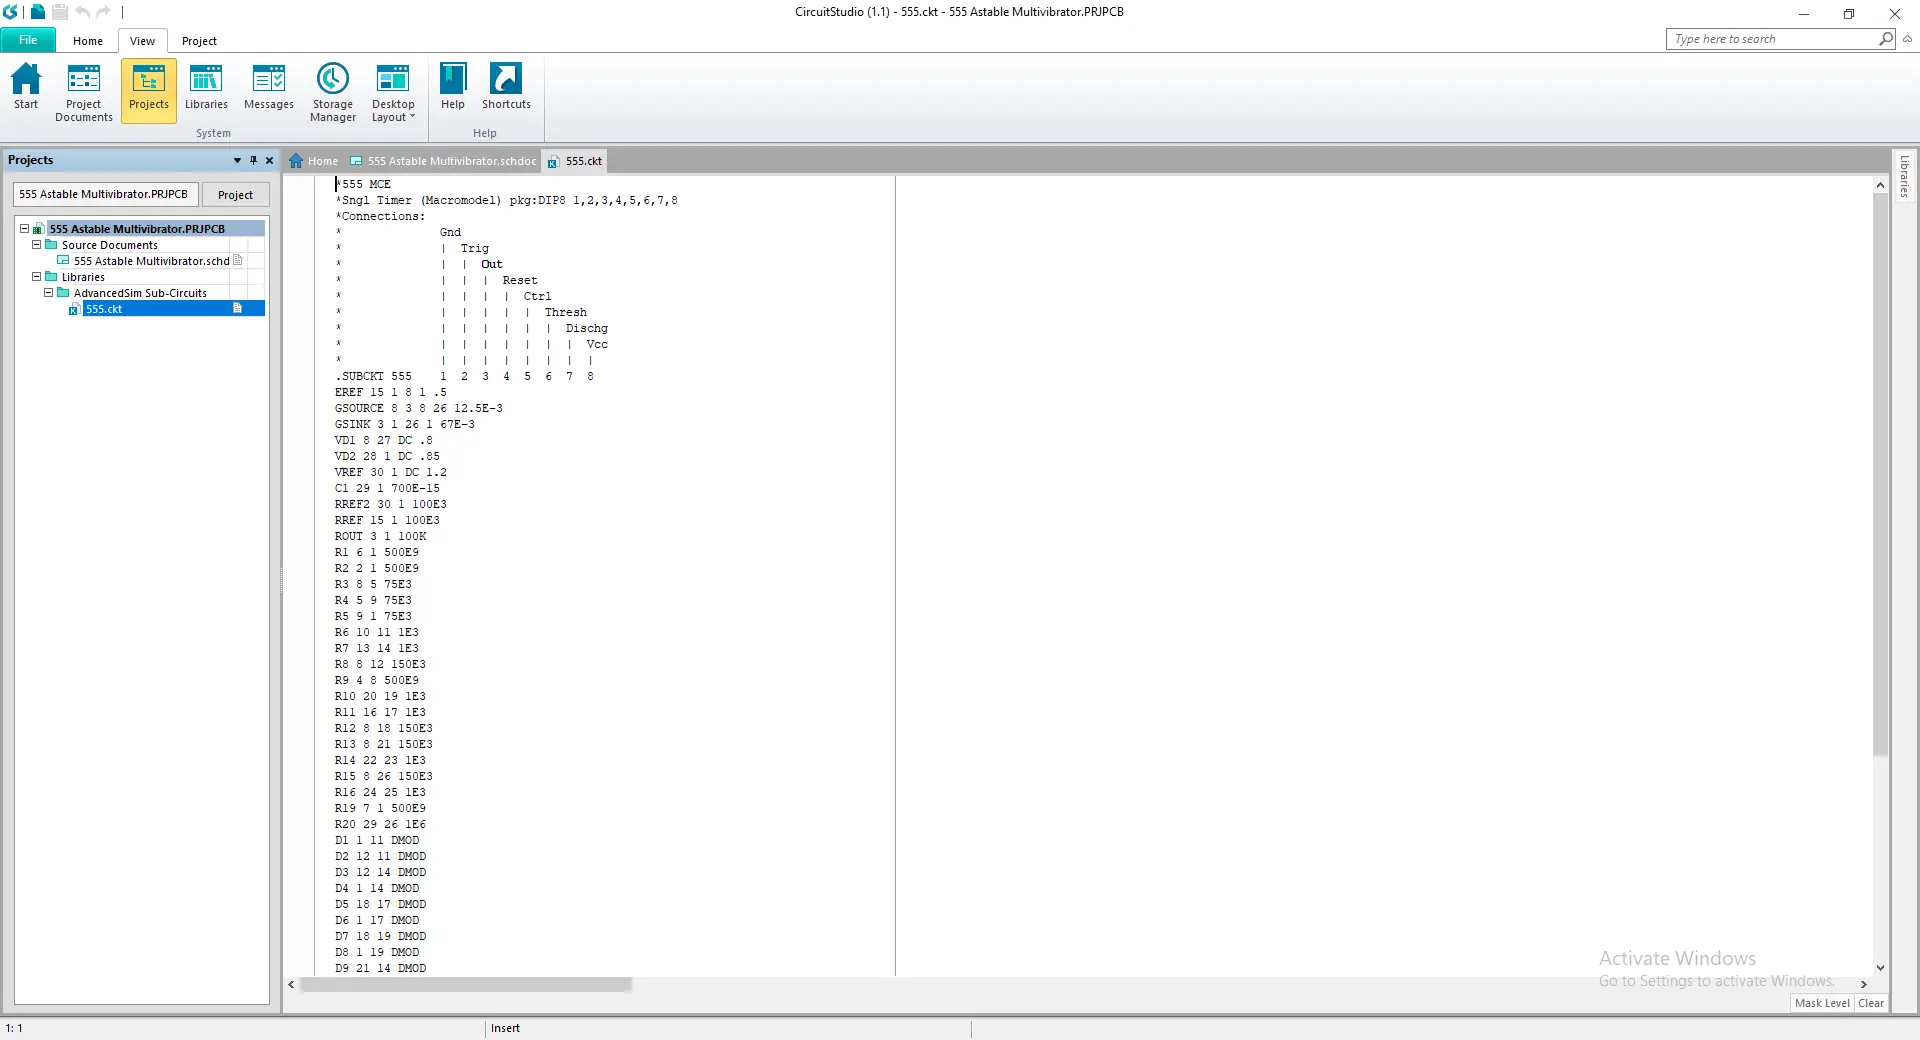This screenshot has height=1040, width=1920.
Task: Click the editor's vertical scroll down arrow
Action: coord(1880,968)
